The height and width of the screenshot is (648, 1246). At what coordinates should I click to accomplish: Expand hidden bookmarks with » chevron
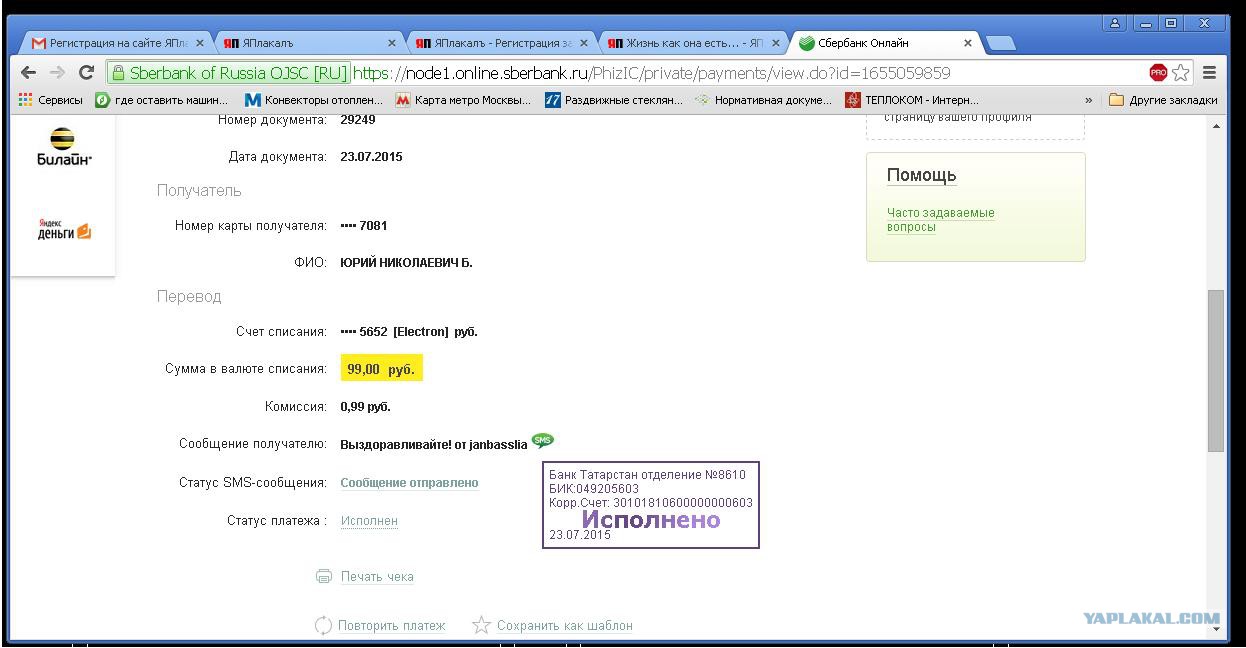(x=1088, y=100)
